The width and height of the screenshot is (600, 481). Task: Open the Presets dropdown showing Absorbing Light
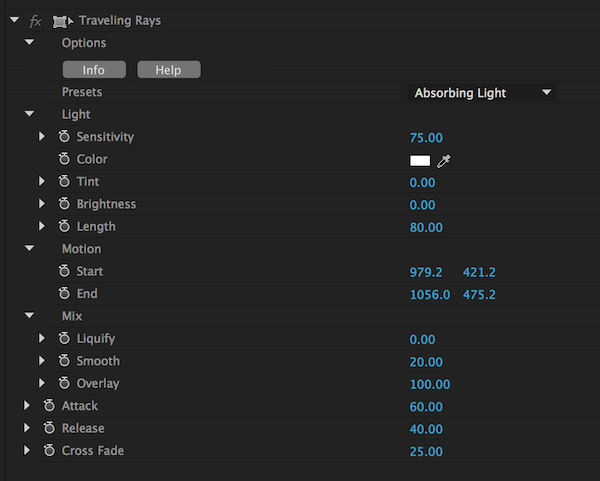click(483, 93)
